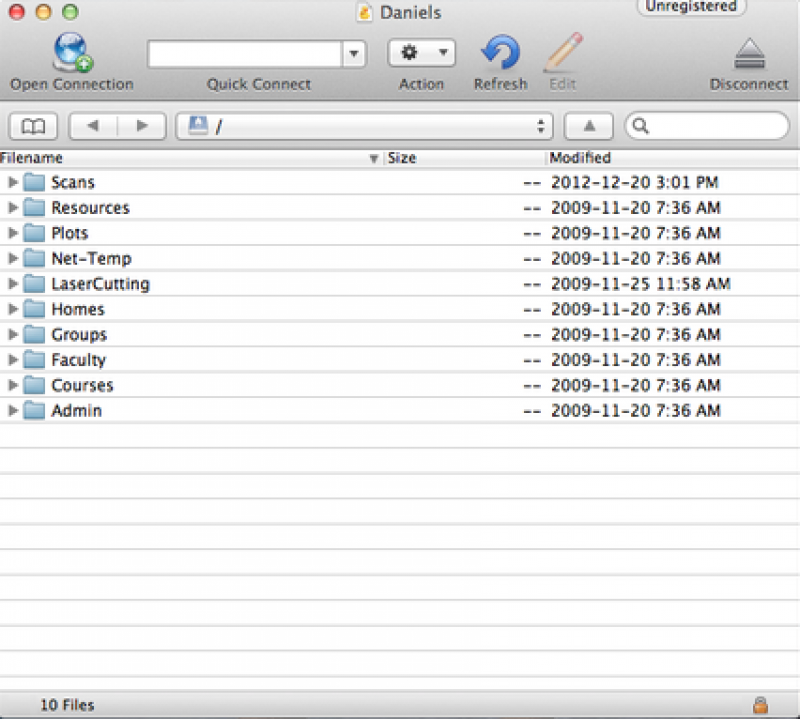Click the Refresh arrow icon
800x719 pixels.
501,52
